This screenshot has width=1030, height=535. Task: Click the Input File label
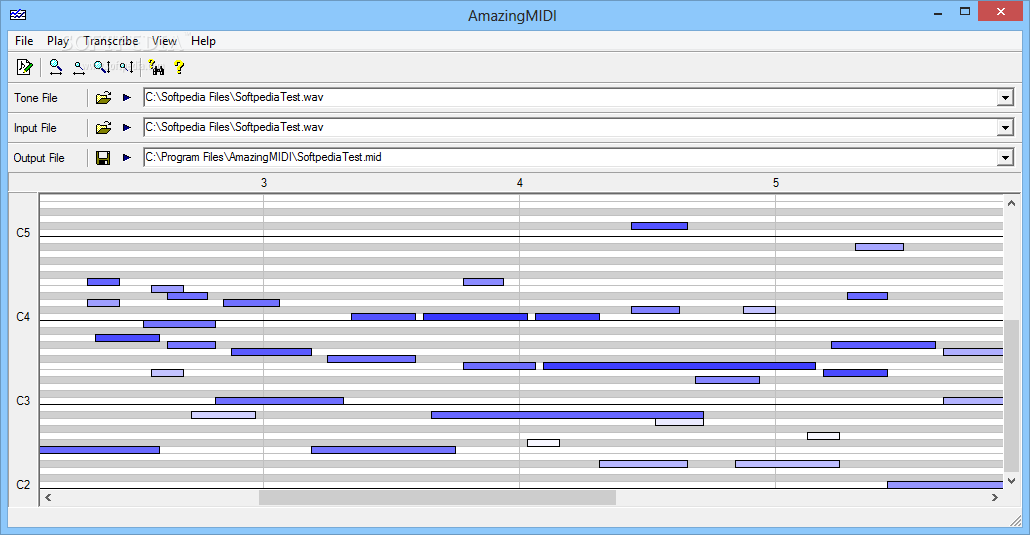[x=35, y=128]
